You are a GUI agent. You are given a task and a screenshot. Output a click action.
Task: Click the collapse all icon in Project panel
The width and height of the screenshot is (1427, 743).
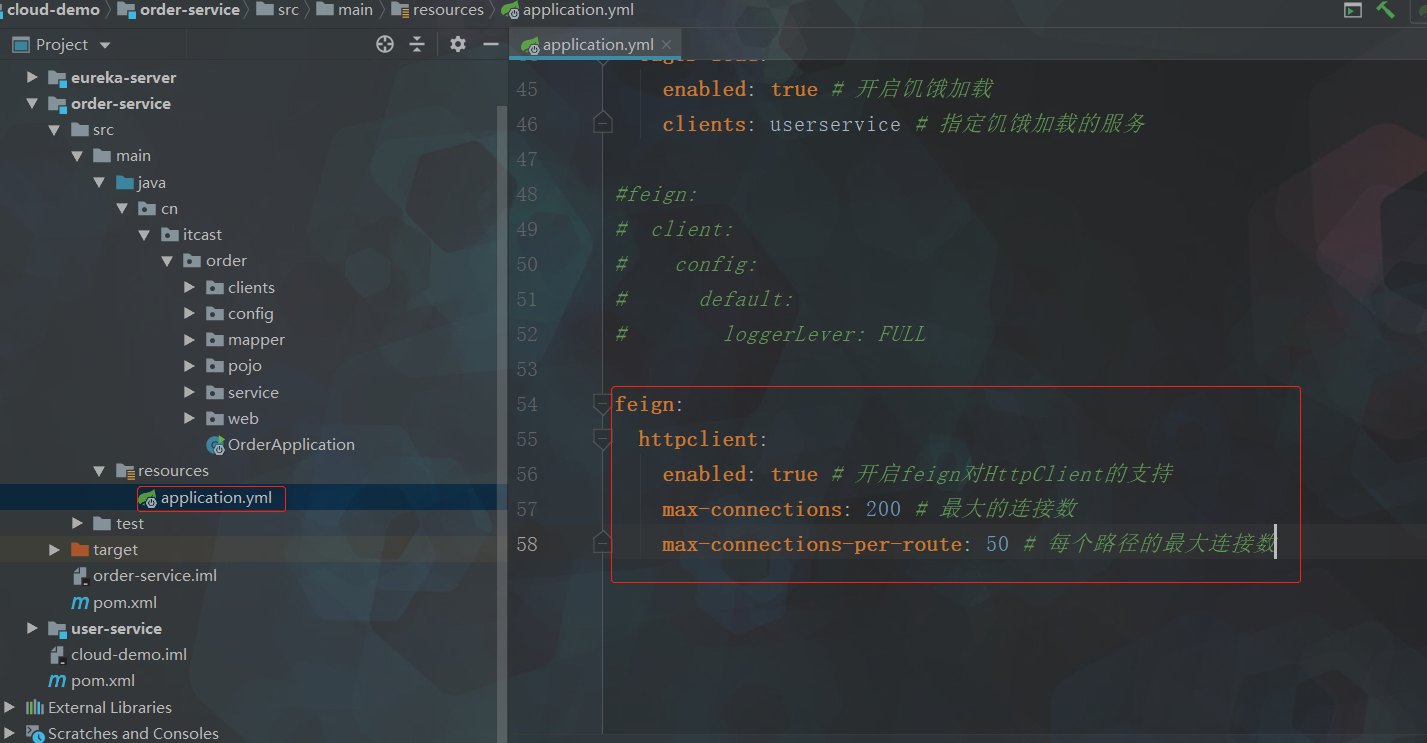click(x=417, y=44)
